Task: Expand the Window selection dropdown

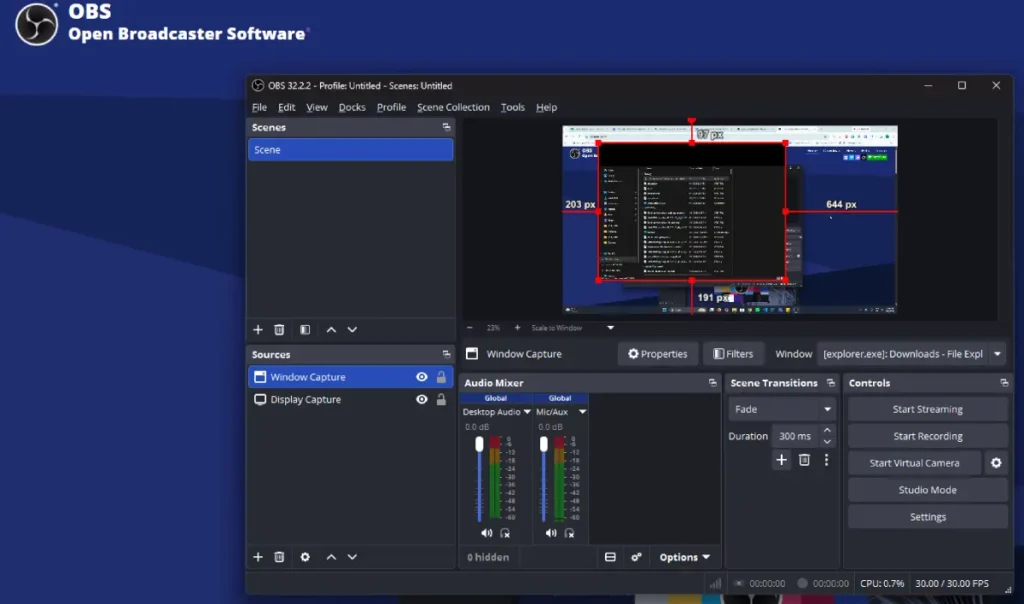Action: 997,354
